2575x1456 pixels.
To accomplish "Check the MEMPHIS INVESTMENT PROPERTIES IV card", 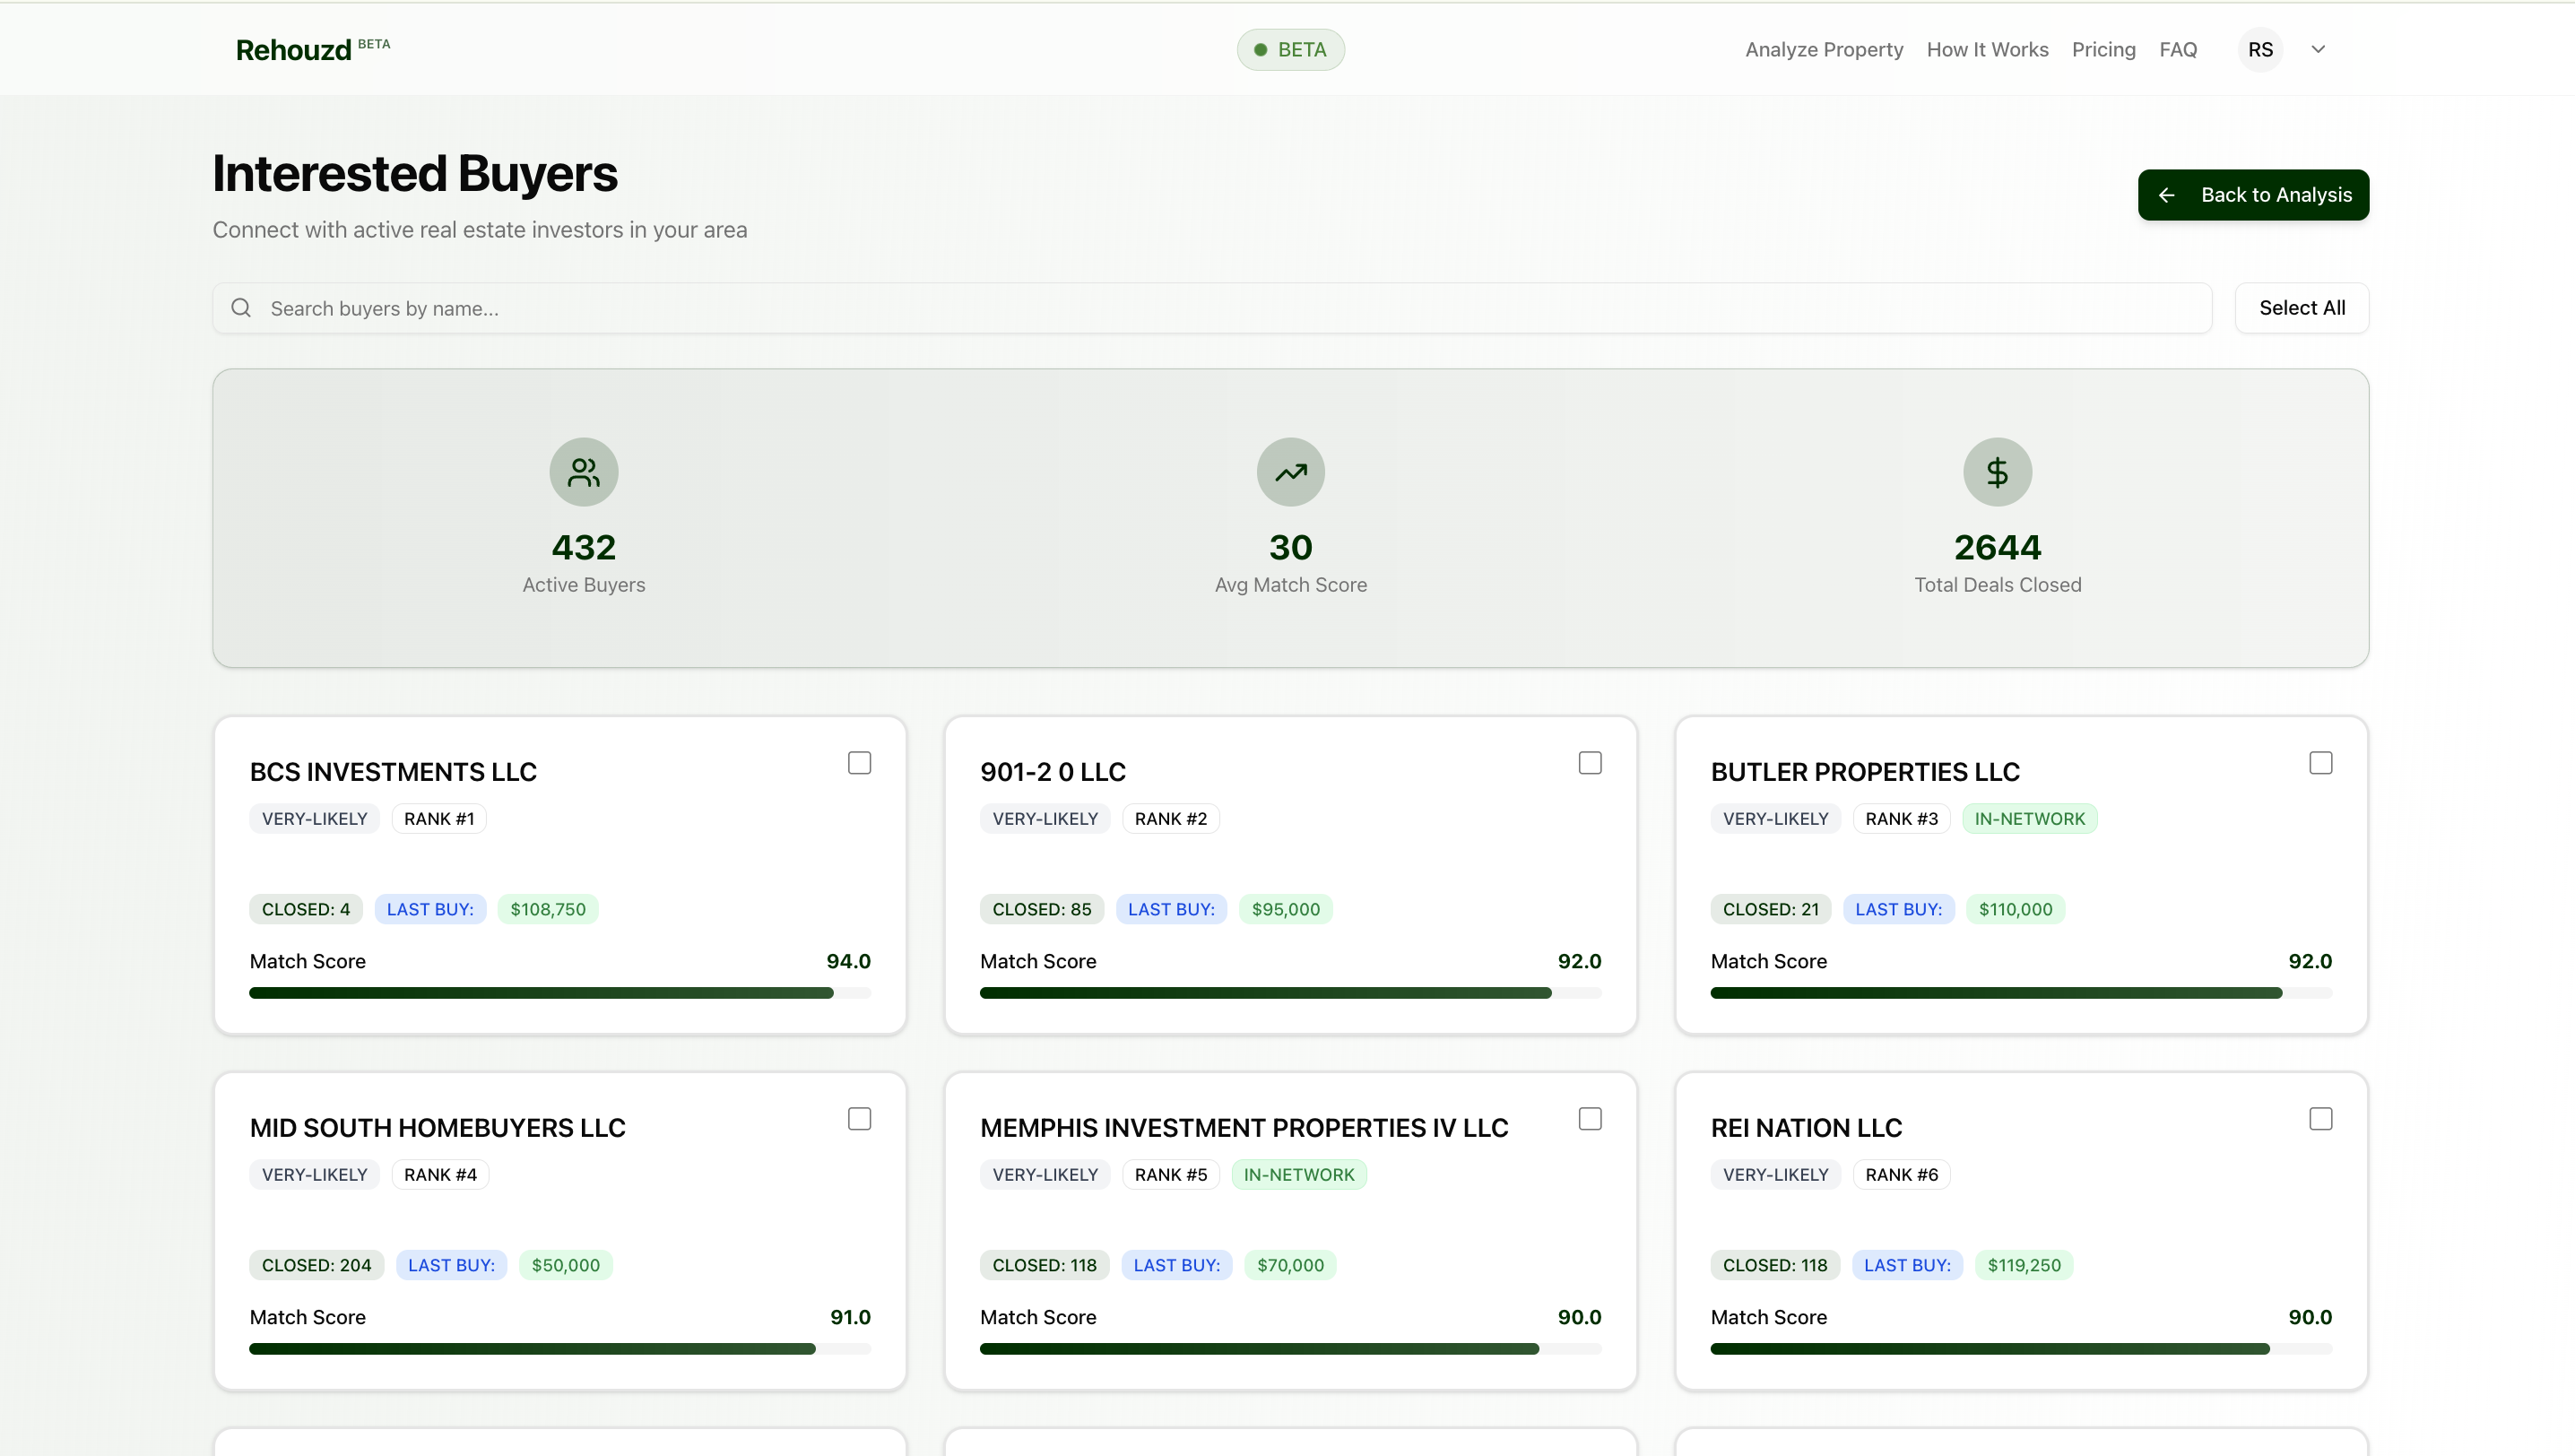I will click(1590, 1119).
